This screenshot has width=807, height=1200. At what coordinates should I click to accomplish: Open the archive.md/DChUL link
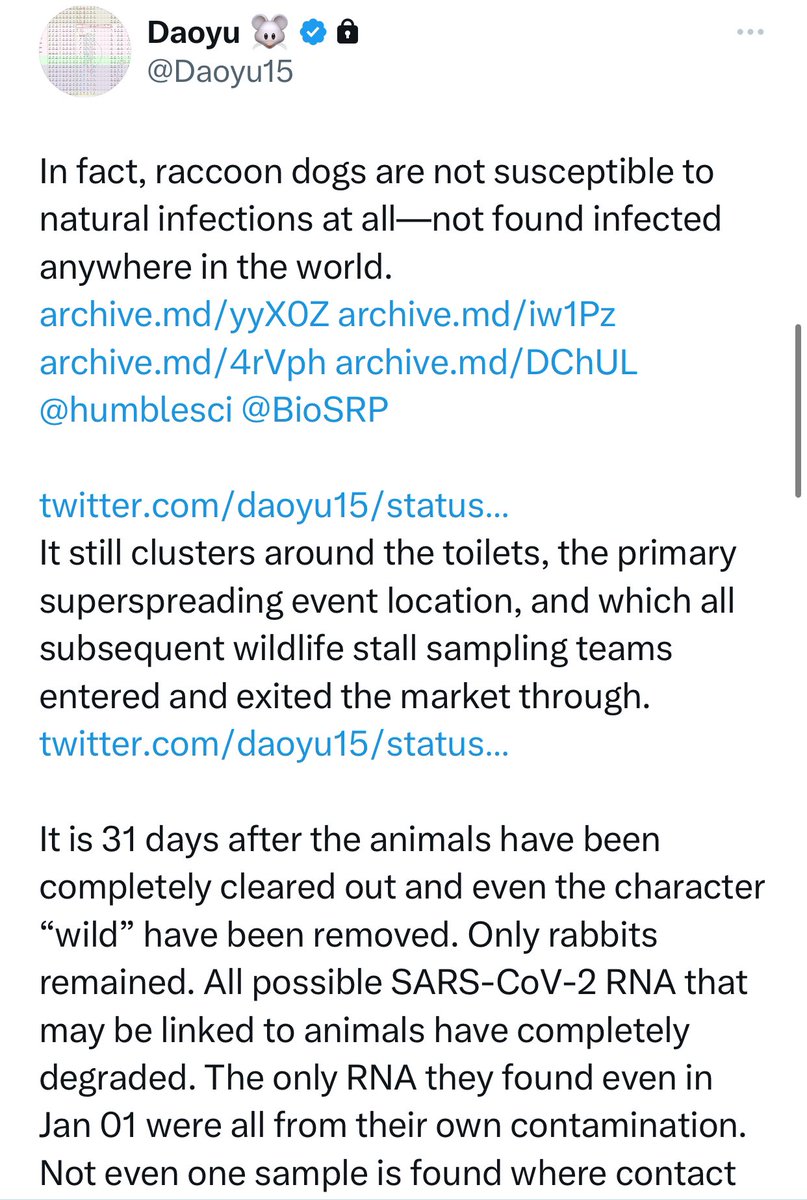pos(486,363)
